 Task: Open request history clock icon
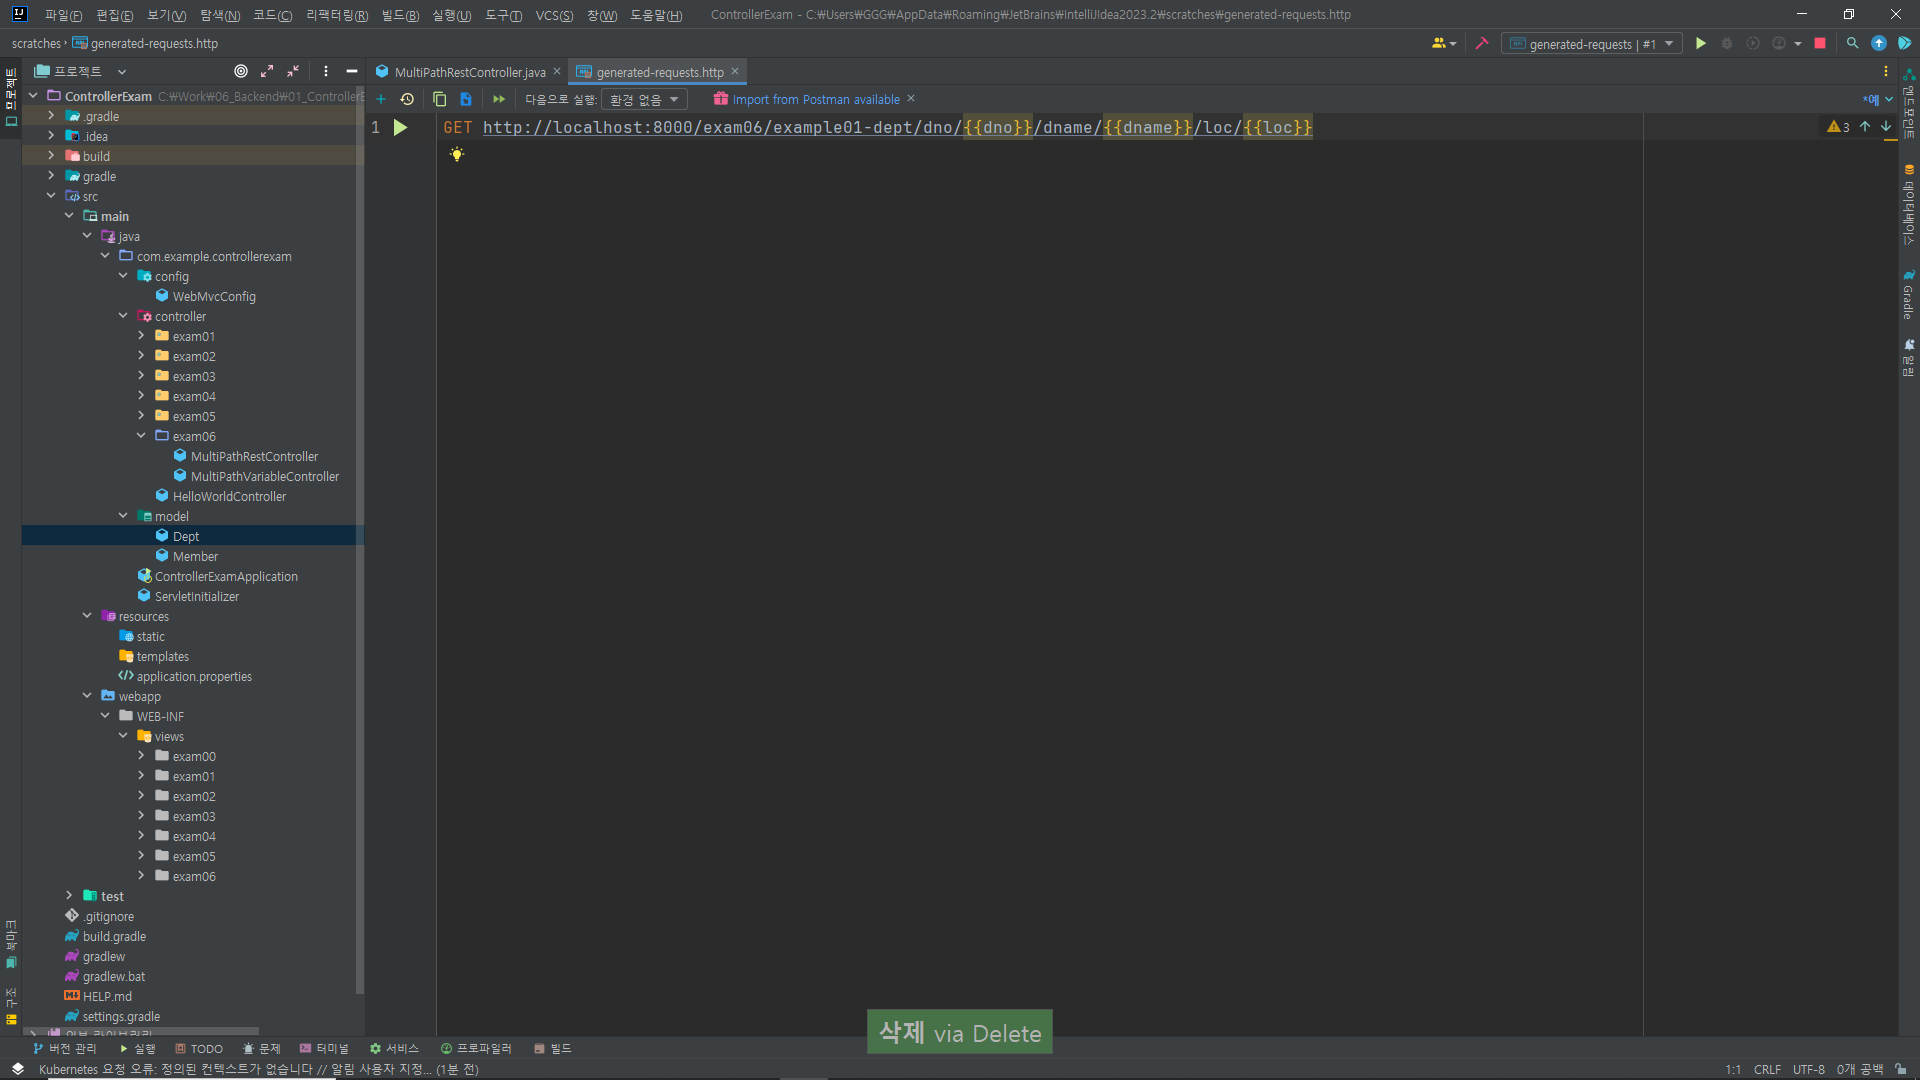click(x=407, y=99)
